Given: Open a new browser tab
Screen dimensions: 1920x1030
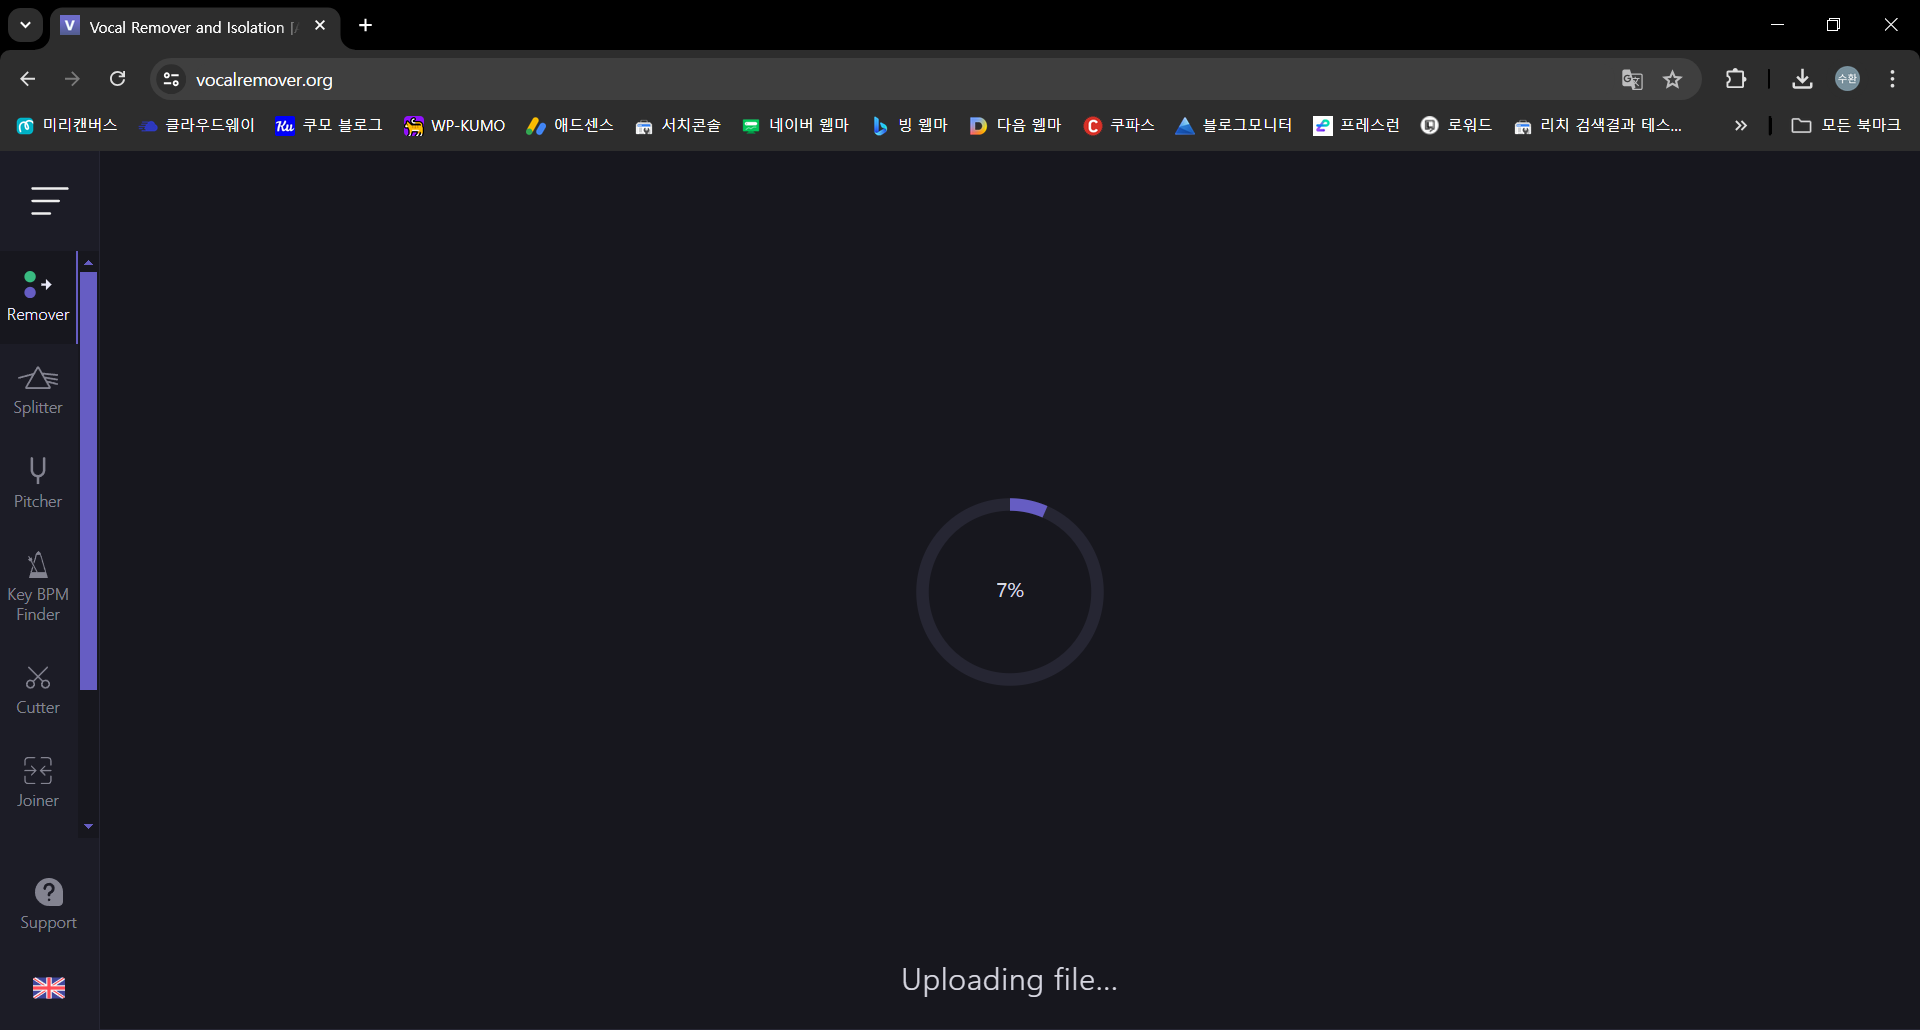Looking at the screenshot, I should tap(366, 25).
